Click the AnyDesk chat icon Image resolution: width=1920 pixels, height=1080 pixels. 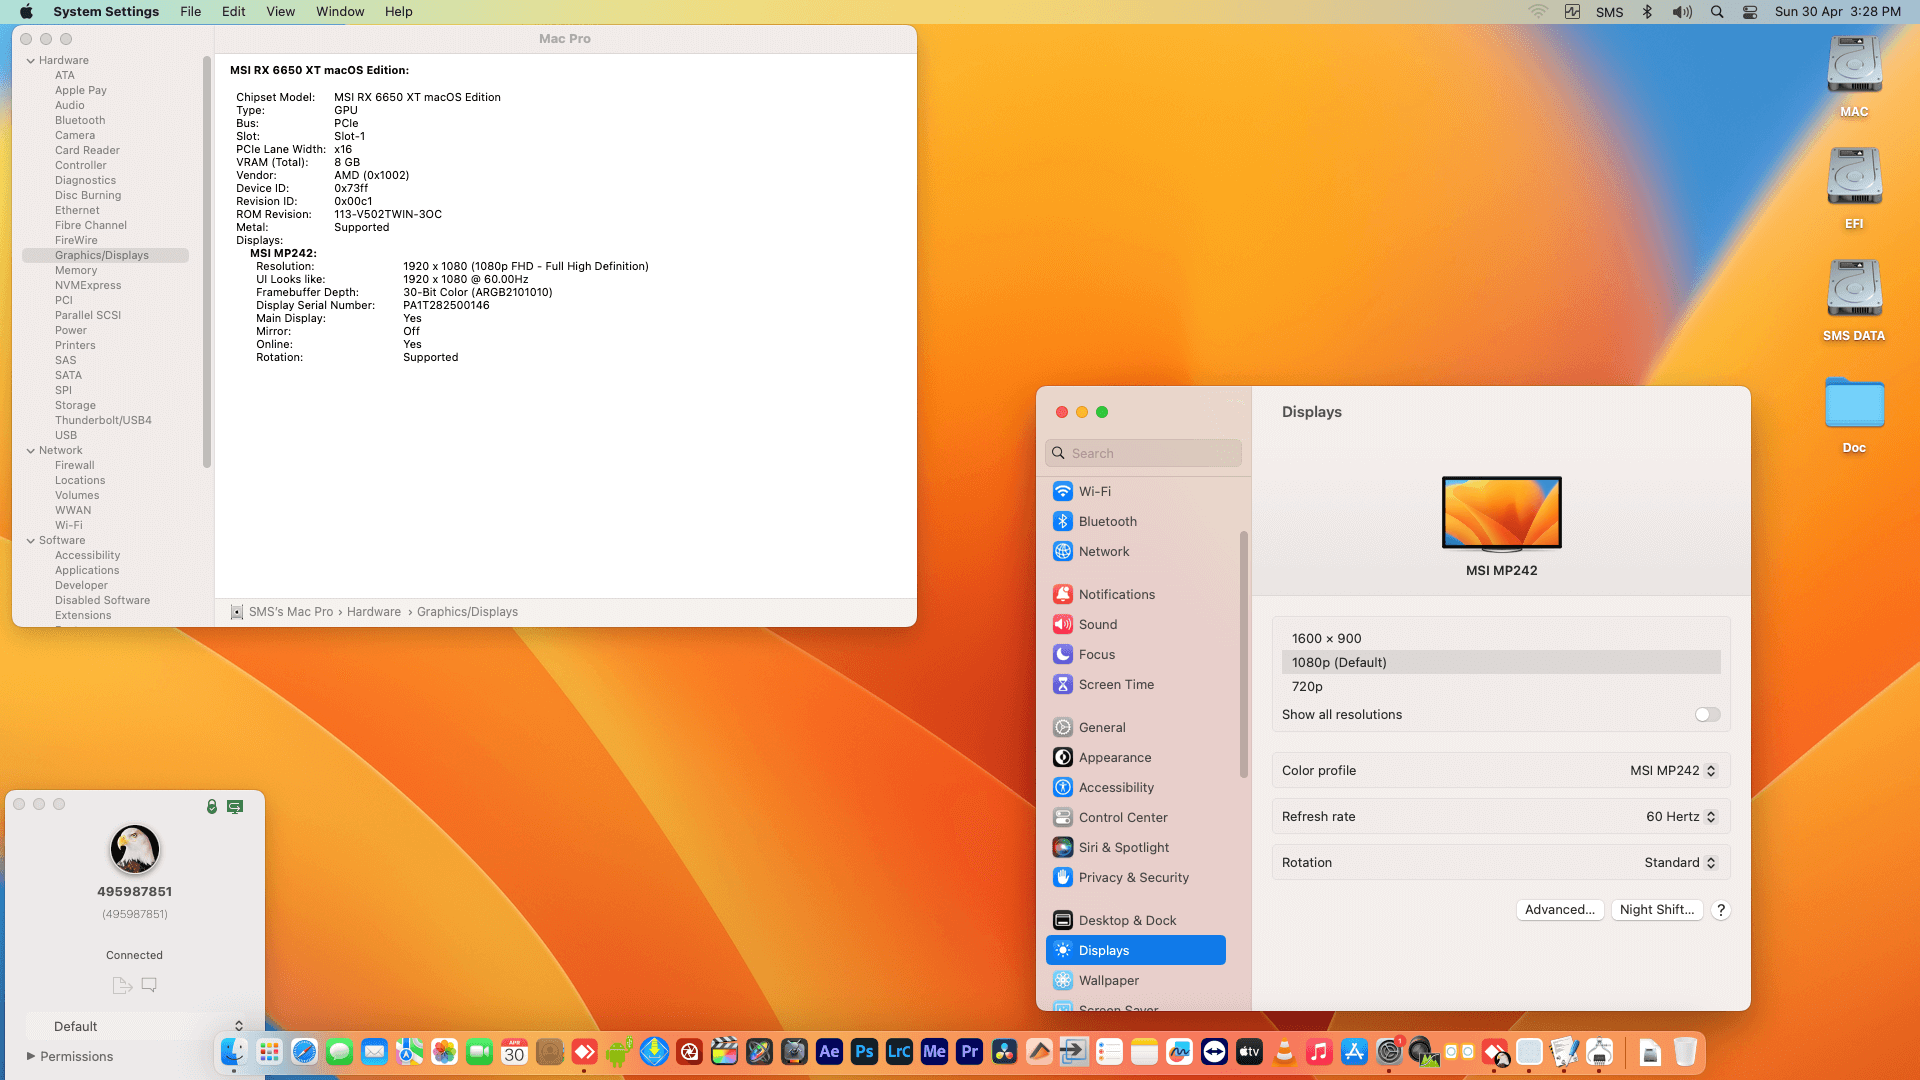[149, 985]
